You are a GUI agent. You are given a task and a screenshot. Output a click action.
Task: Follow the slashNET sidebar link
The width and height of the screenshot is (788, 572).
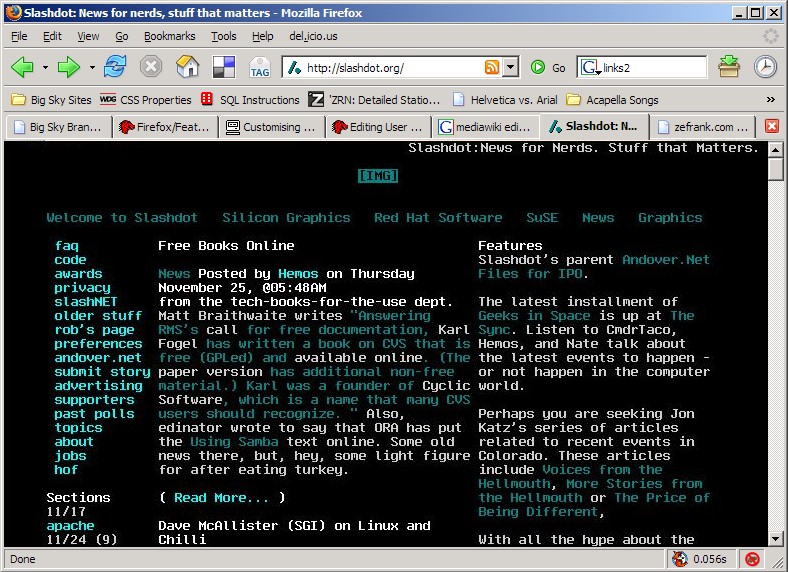tap(85, 302)
